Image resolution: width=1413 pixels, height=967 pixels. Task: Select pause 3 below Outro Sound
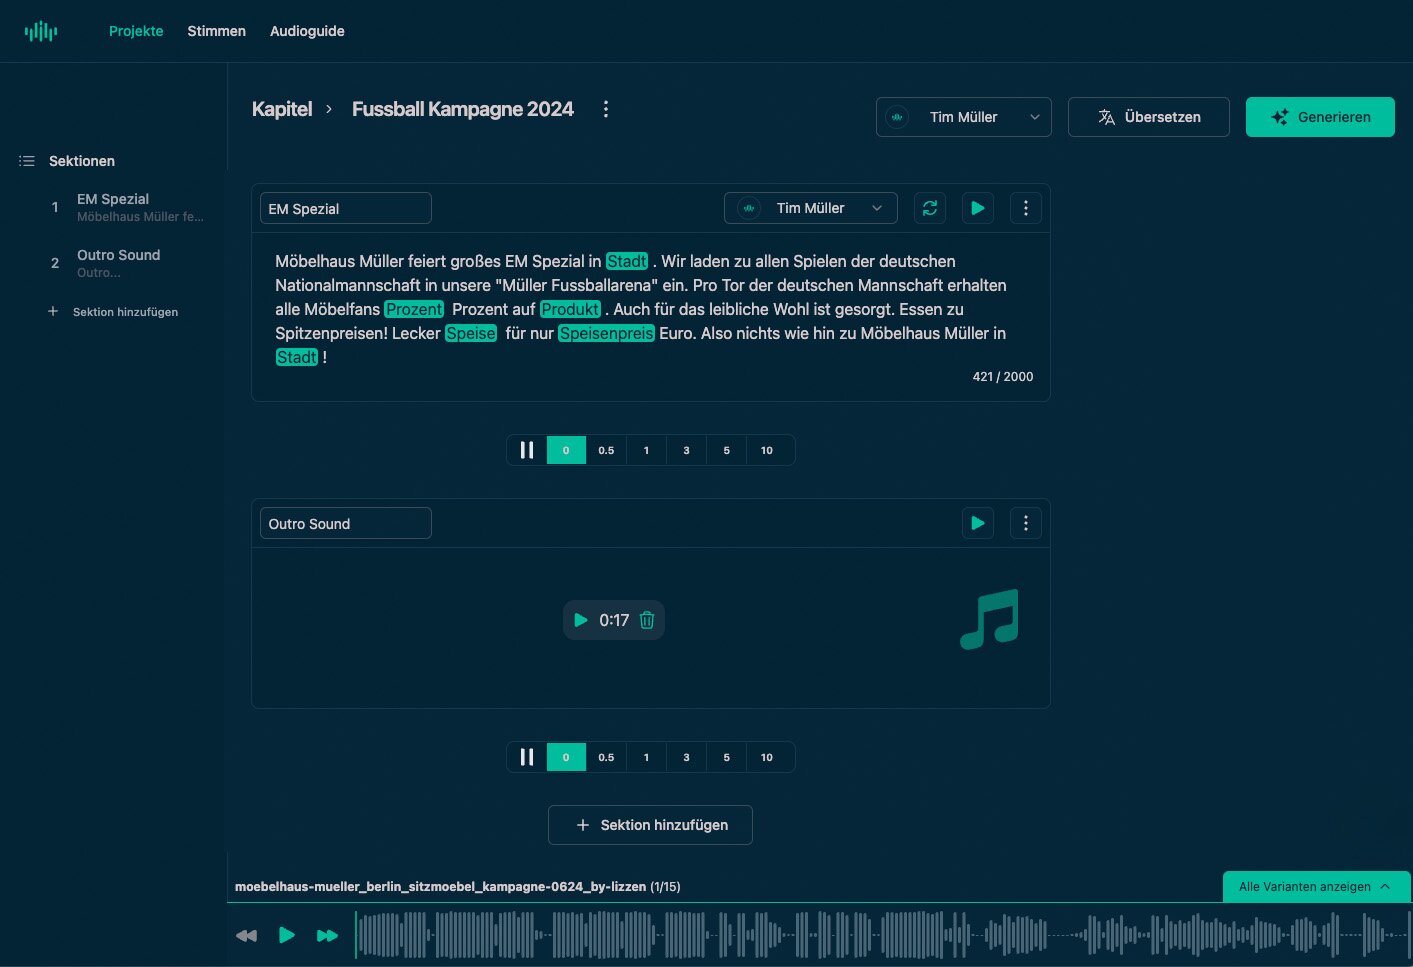[686, 757]
